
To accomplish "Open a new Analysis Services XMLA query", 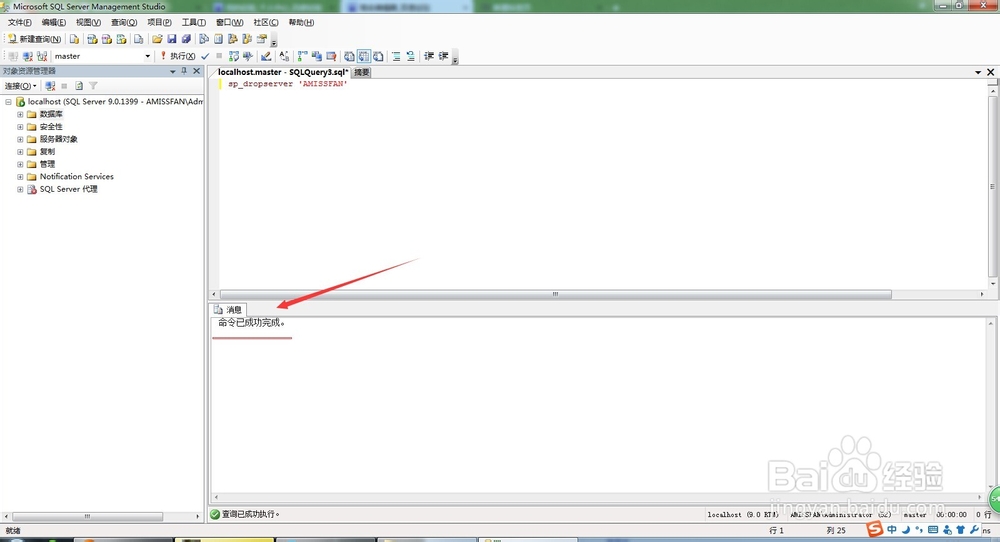I will coord(121,39).
